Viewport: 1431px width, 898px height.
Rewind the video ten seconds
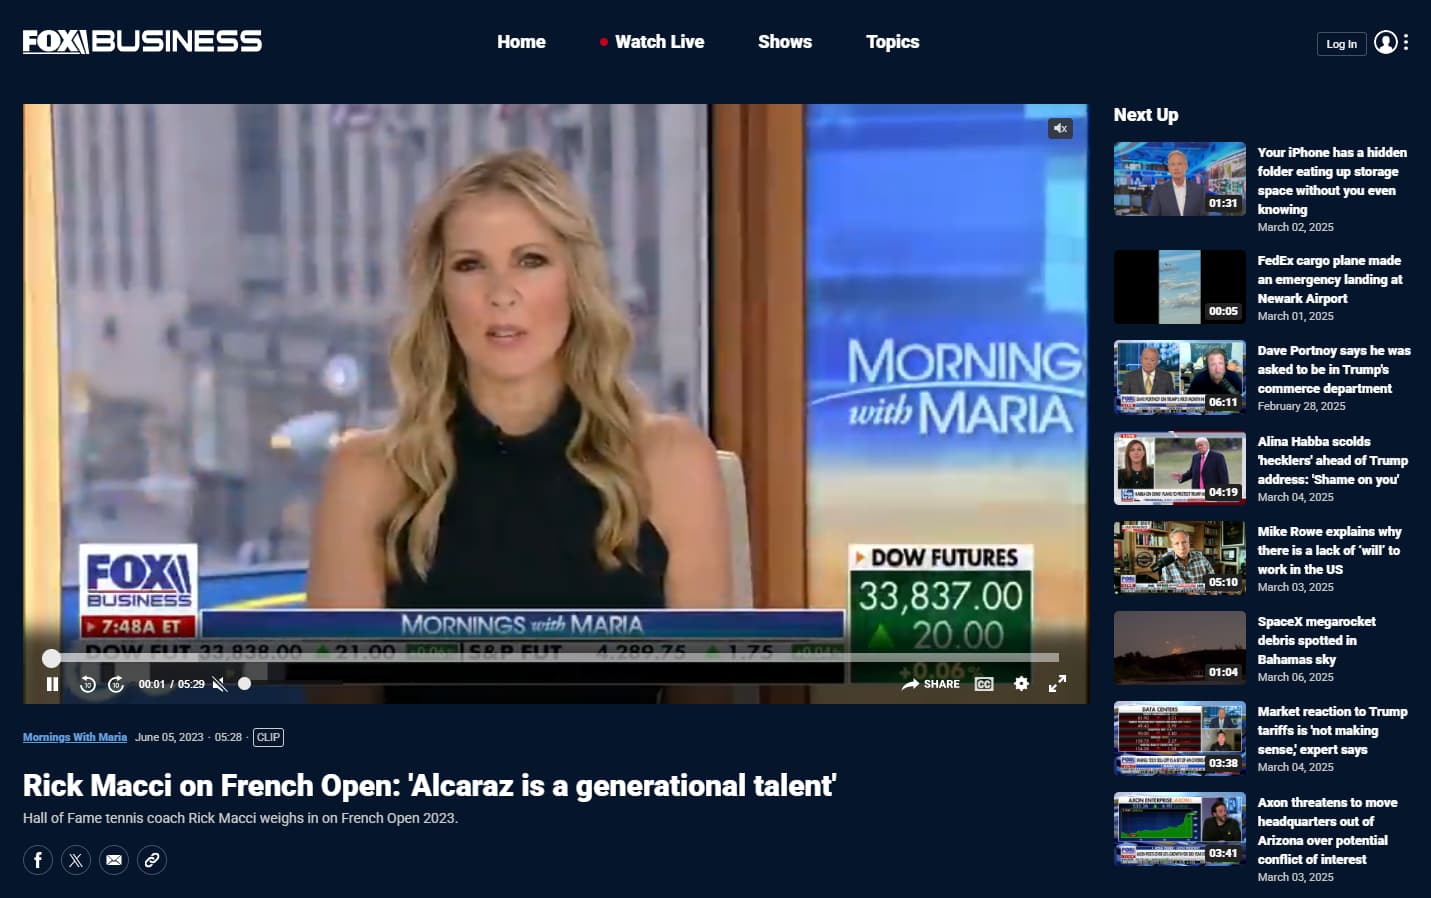(87, 684)
